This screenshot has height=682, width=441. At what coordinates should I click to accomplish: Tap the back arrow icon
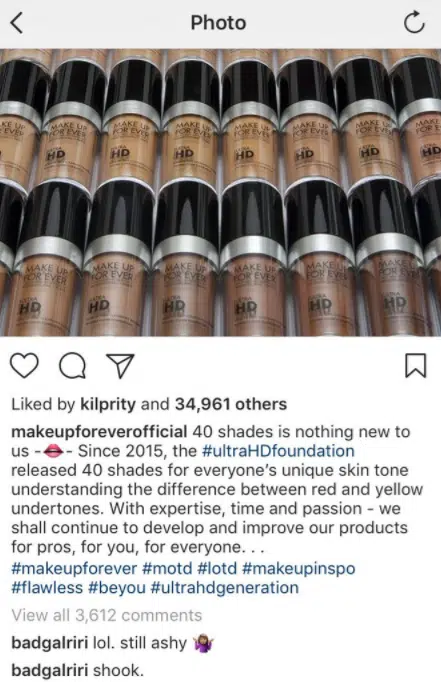pyautogui.click(x=17, y=23)
